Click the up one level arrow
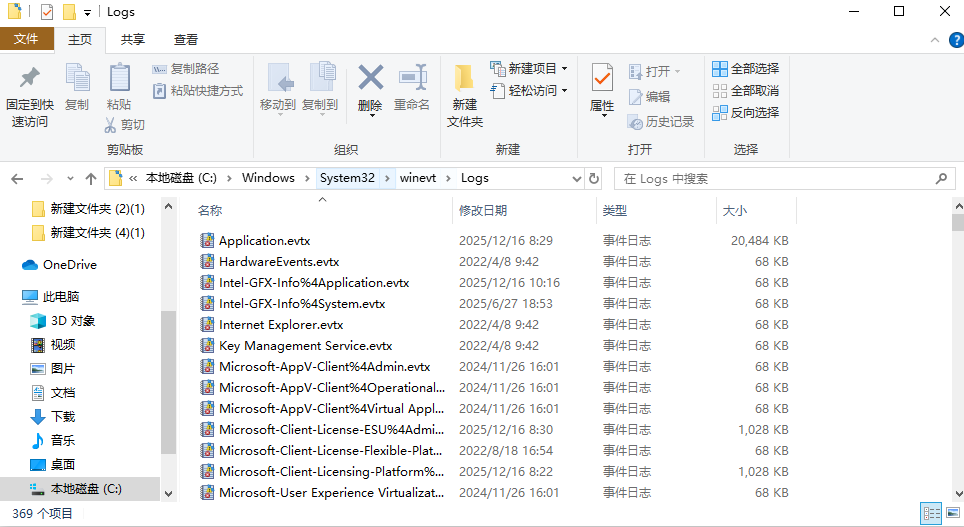This screenshot has width=964, height=527. 91,179
